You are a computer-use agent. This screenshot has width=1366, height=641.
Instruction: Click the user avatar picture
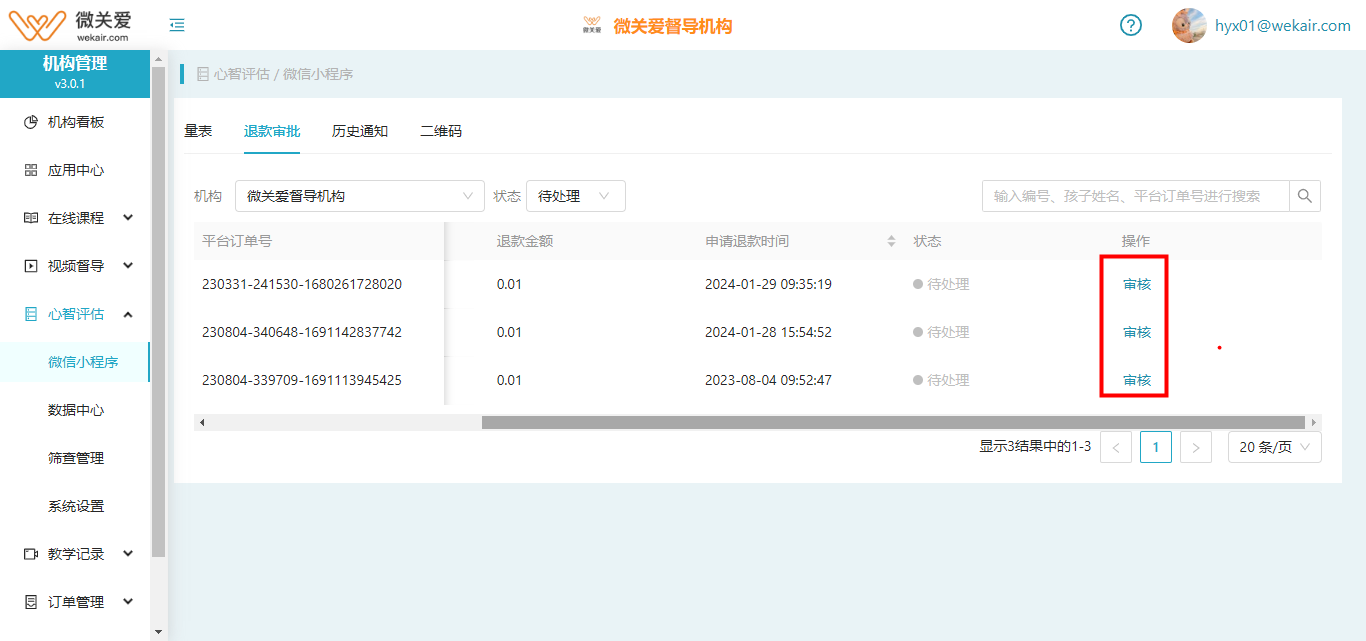tap(1188, 25)
